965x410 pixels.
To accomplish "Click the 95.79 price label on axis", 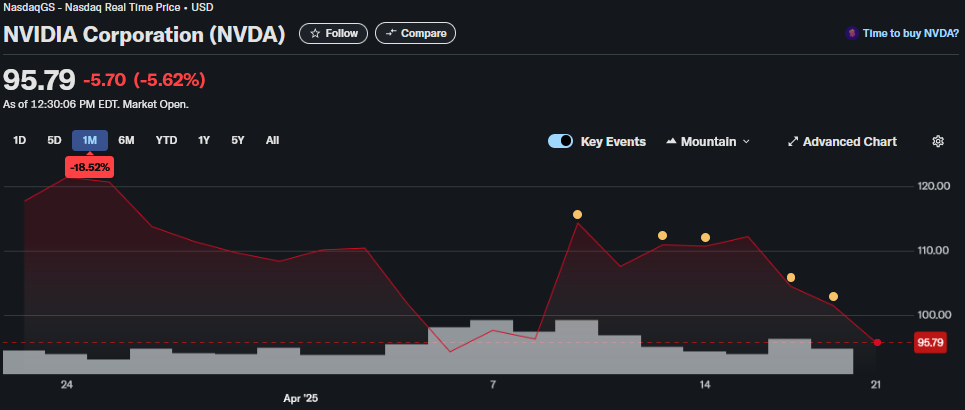I will pyautogui.click(x=929, y=342).
